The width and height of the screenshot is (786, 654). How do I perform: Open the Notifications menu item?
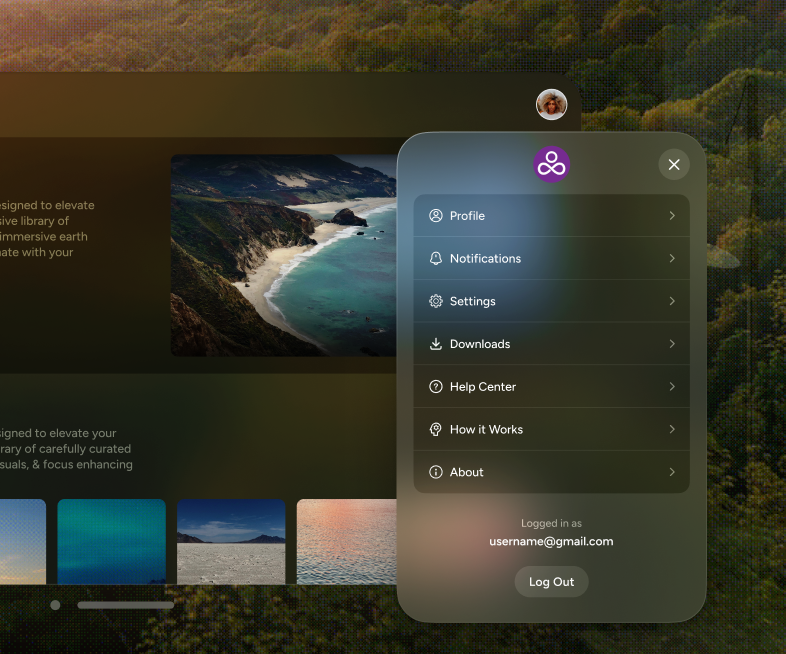[x=551, y=258]
